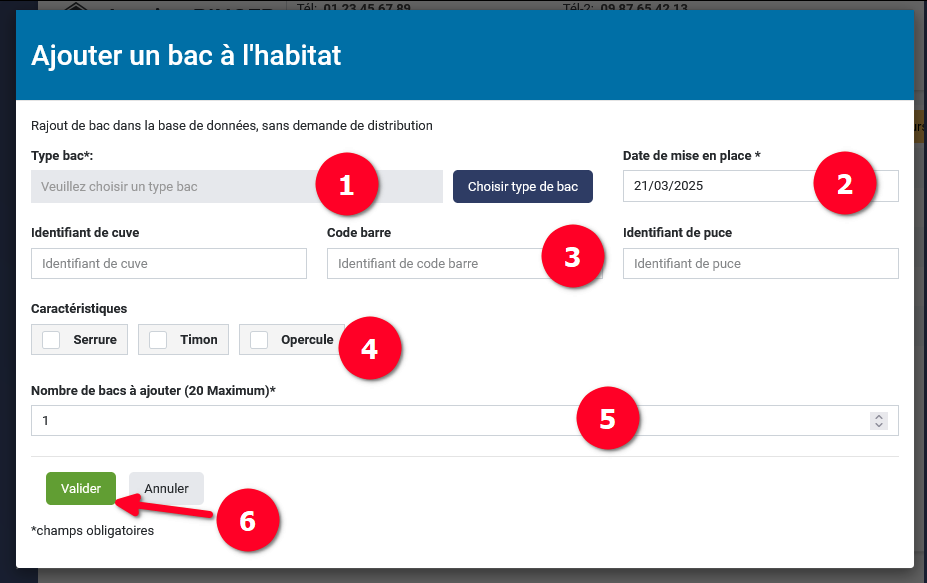The image size is (927, 583).
Task: Click the greyed-out 'Type bac' field
Action: [x=170, y=187]
